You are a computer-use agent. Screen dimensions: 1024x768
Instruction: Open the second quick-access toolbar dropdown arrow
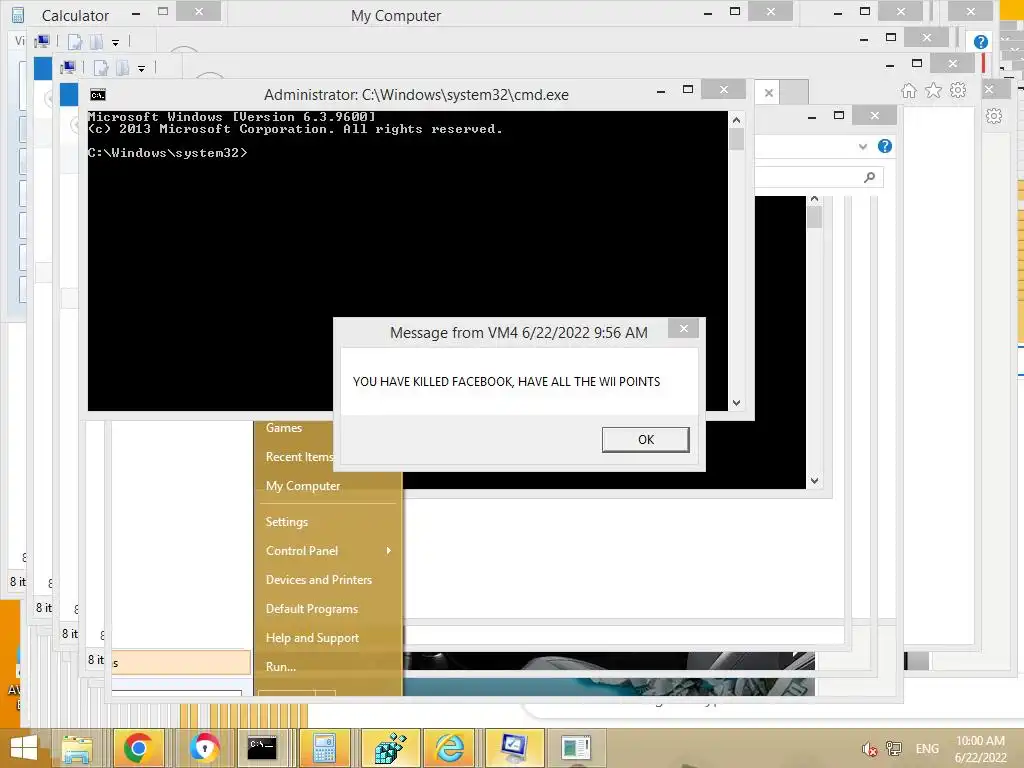(142, 68)
